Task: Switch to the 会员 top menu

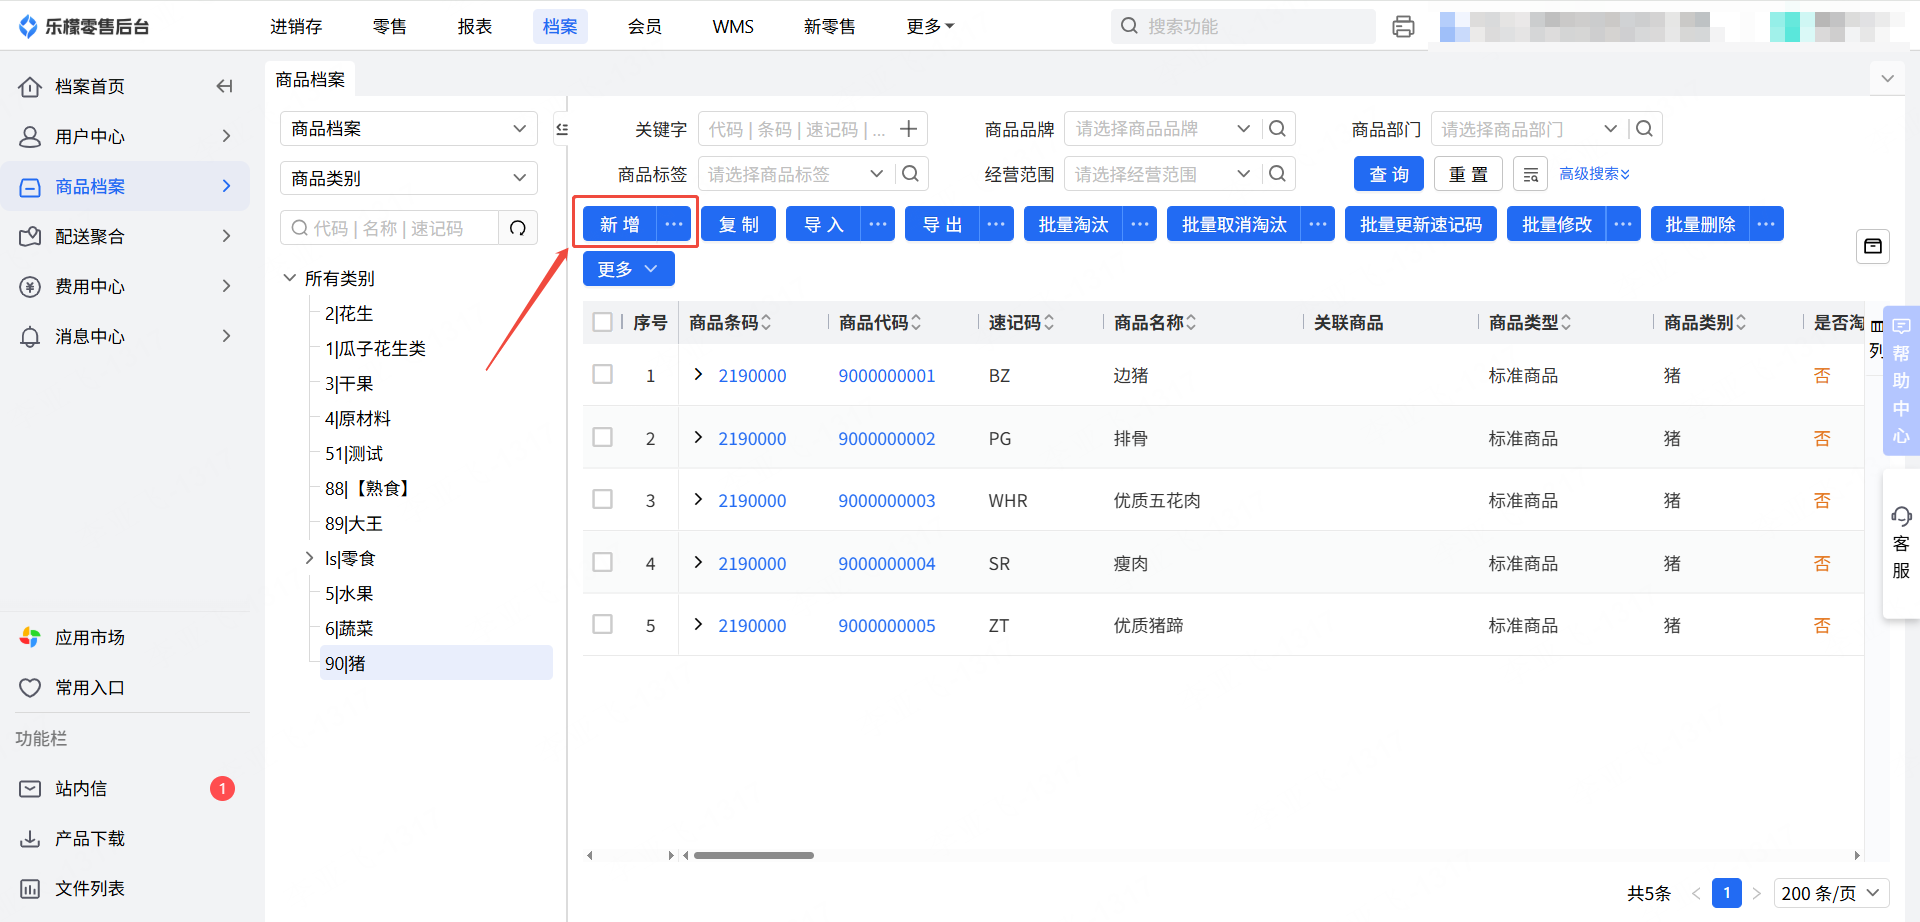Action: pyautogui.click(x=644, y=27)
